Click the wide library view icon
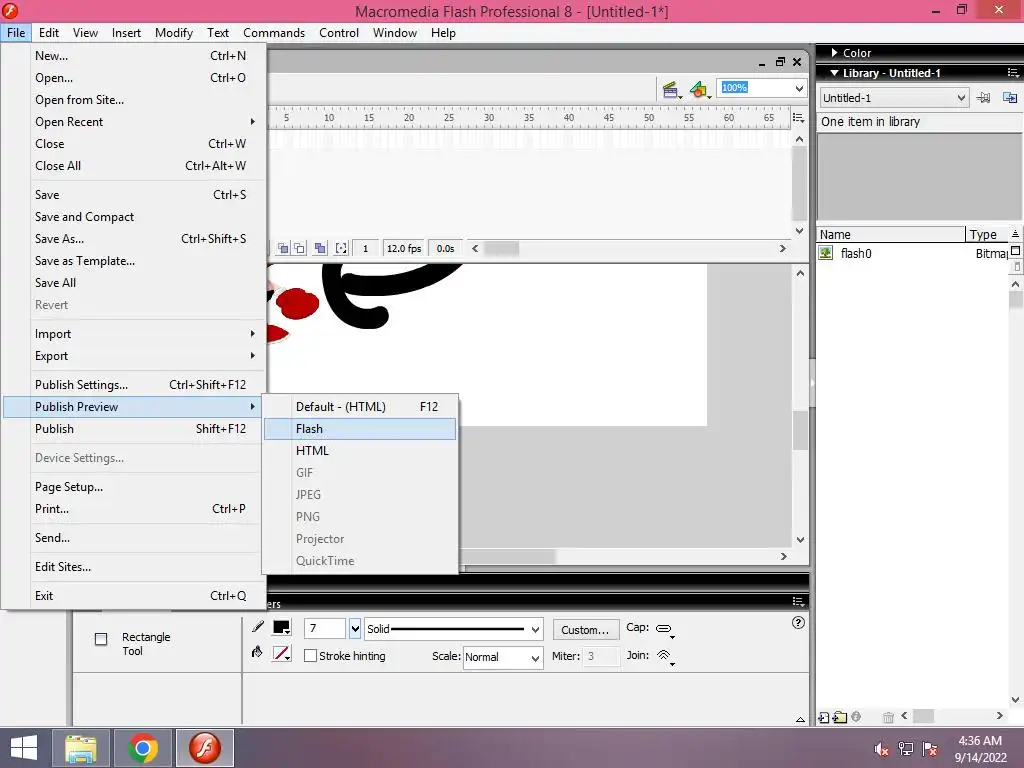Image resolution: width=1024 pixels, height=768 pixels. pyautogui.click(x=1016, y=251)
